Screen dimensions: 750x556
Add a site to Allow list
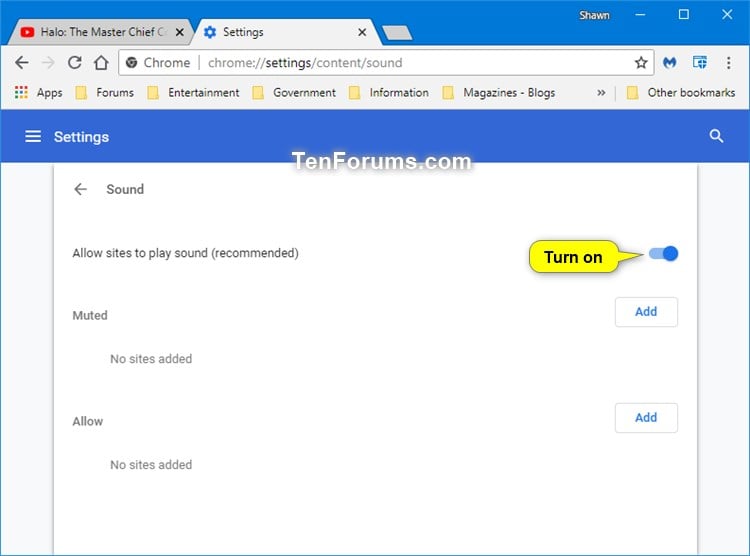point(646,418)
